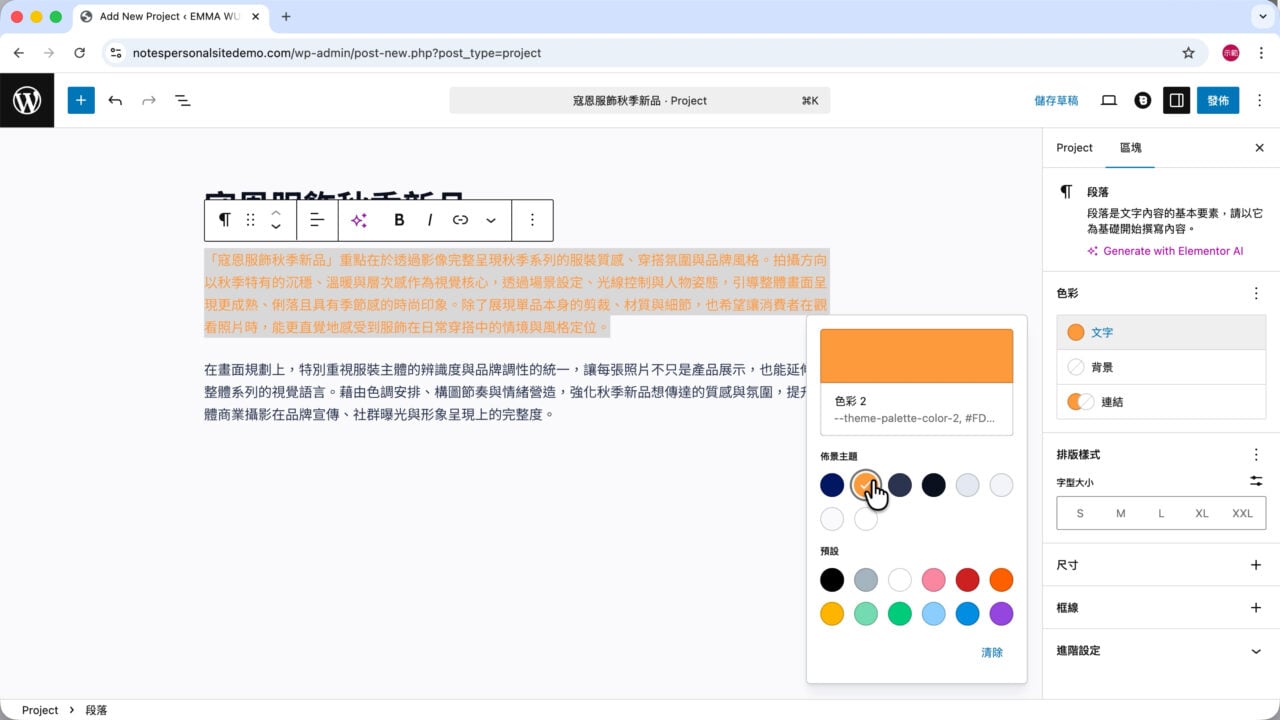Undo the last edit
Viewport: 1280px width, 720px height.
tap(115, 100)
